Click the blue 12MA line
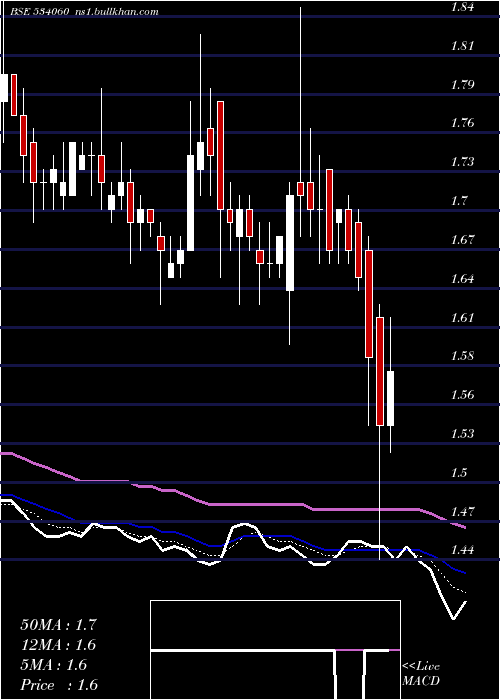The image size is (500, 700). (268, 536)
